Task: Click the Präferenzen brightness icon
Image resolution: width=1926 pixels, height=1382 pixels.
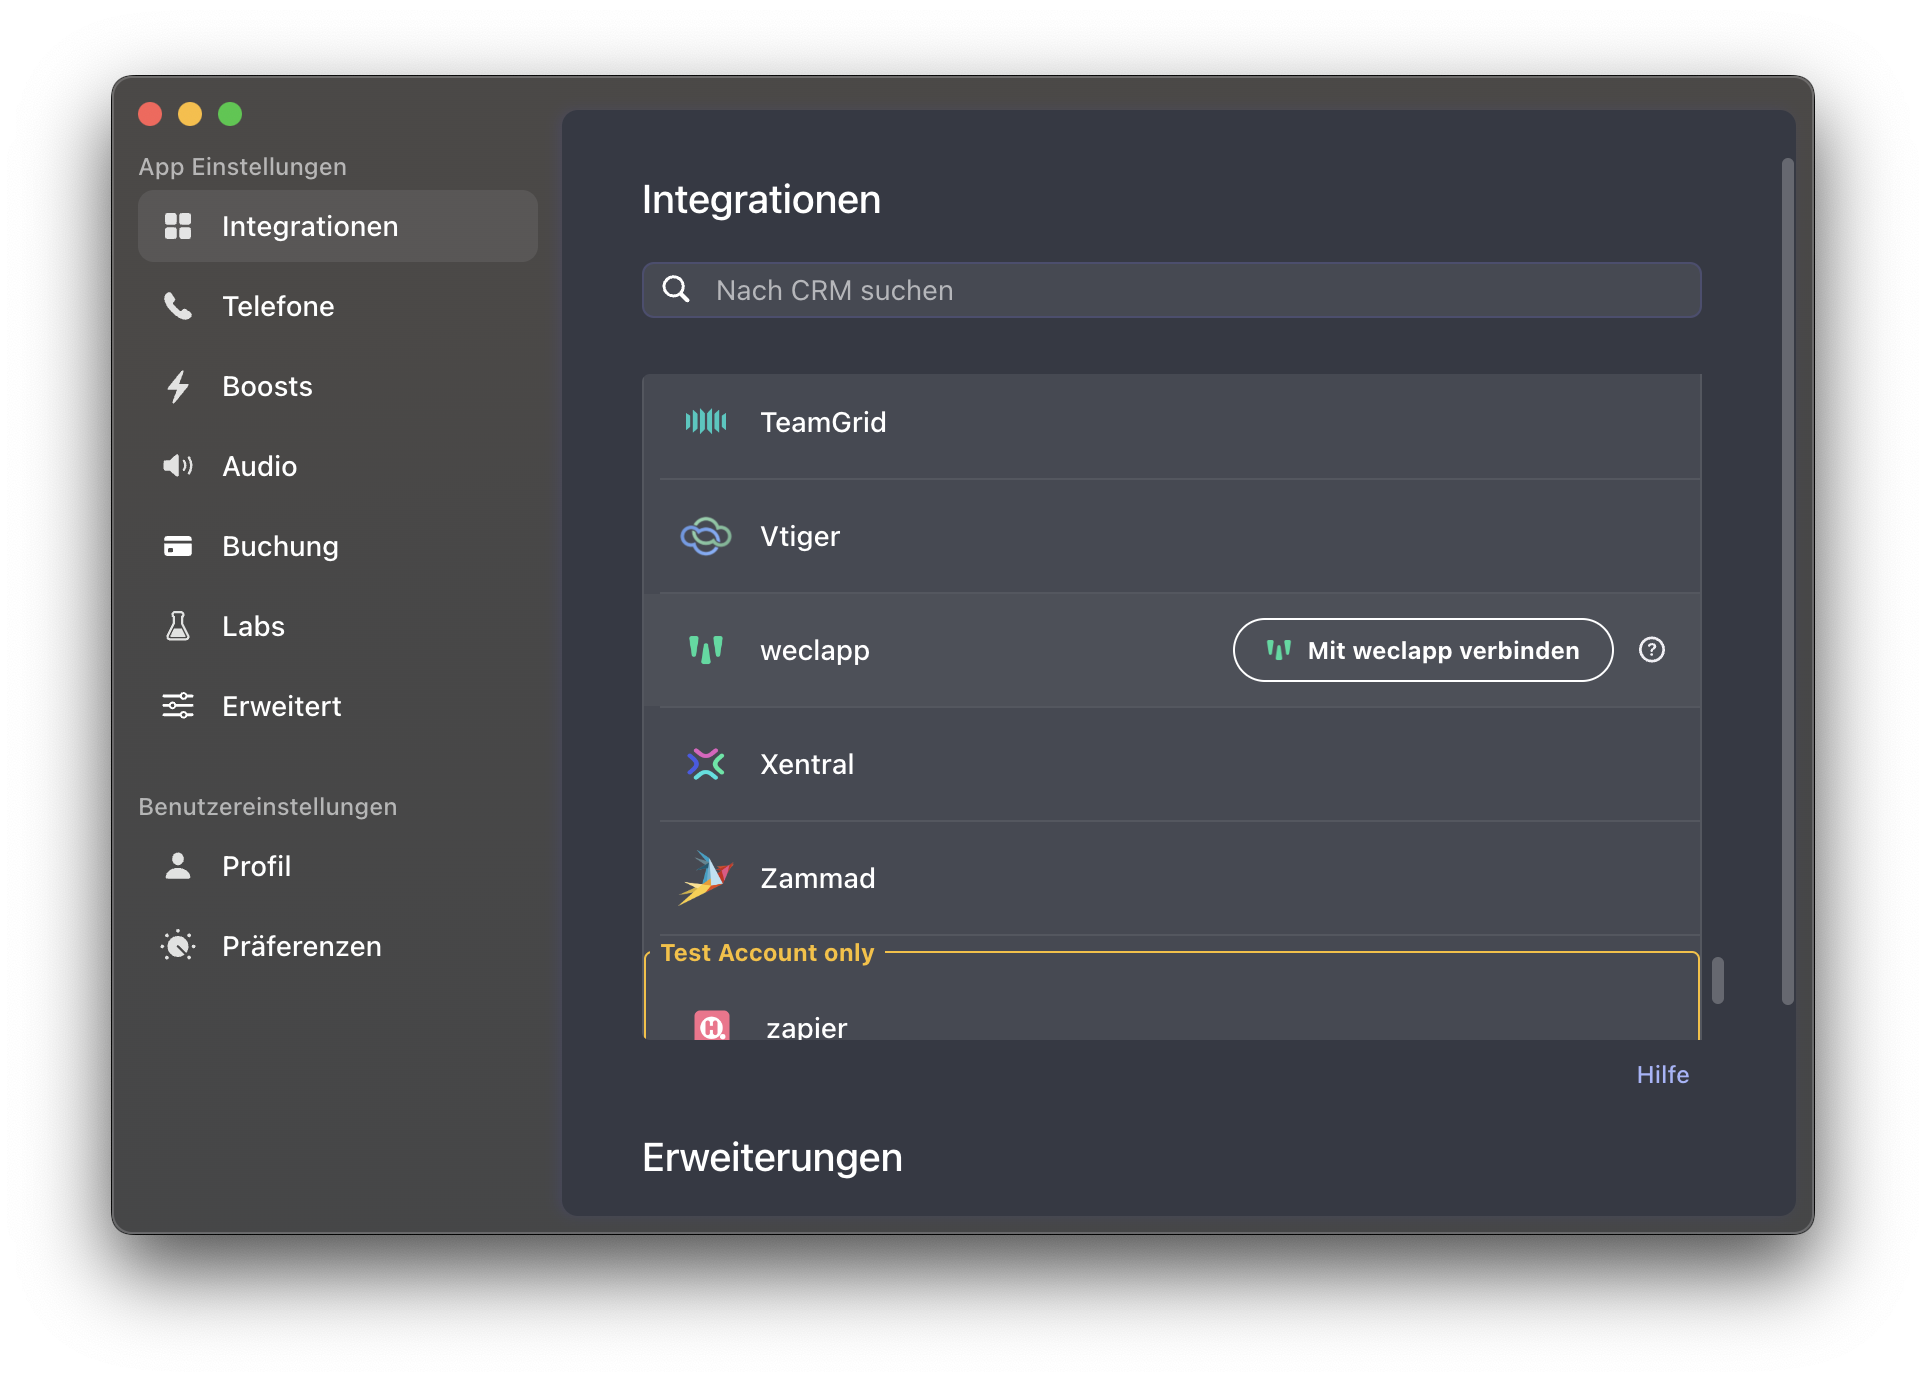Action: (x=178, y=946)
